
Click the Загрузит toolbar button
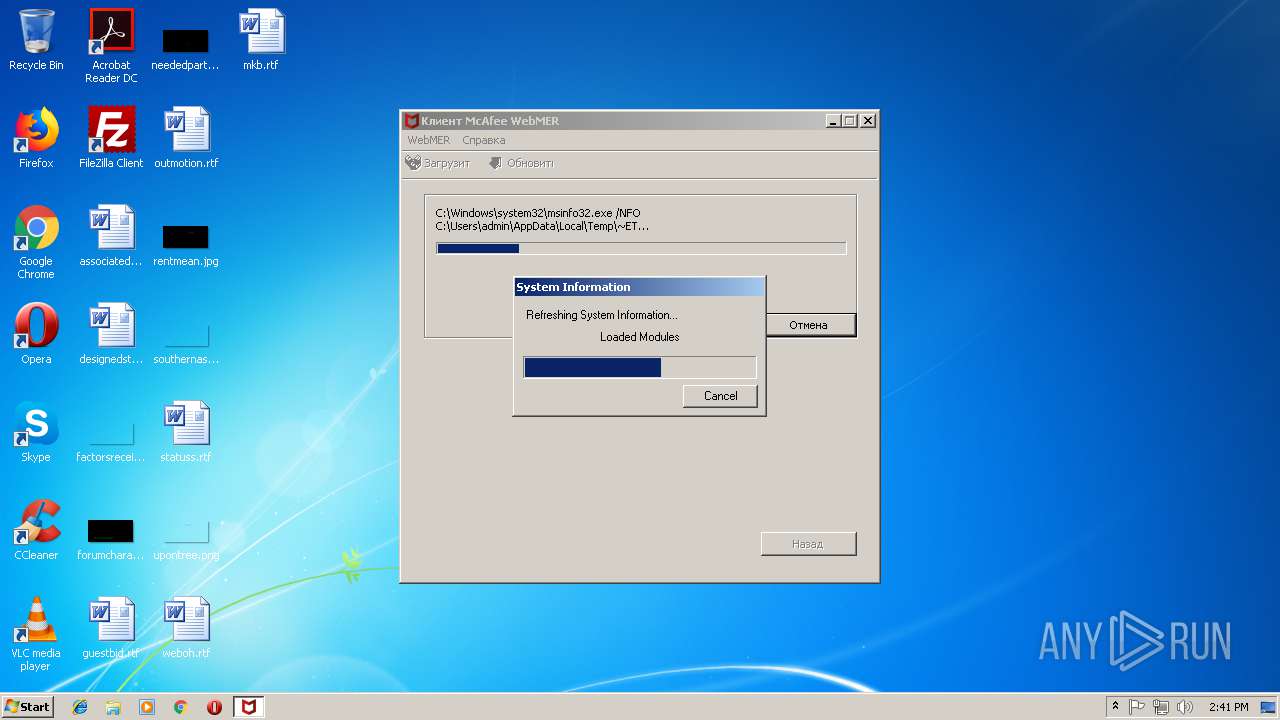coord(438,163)
